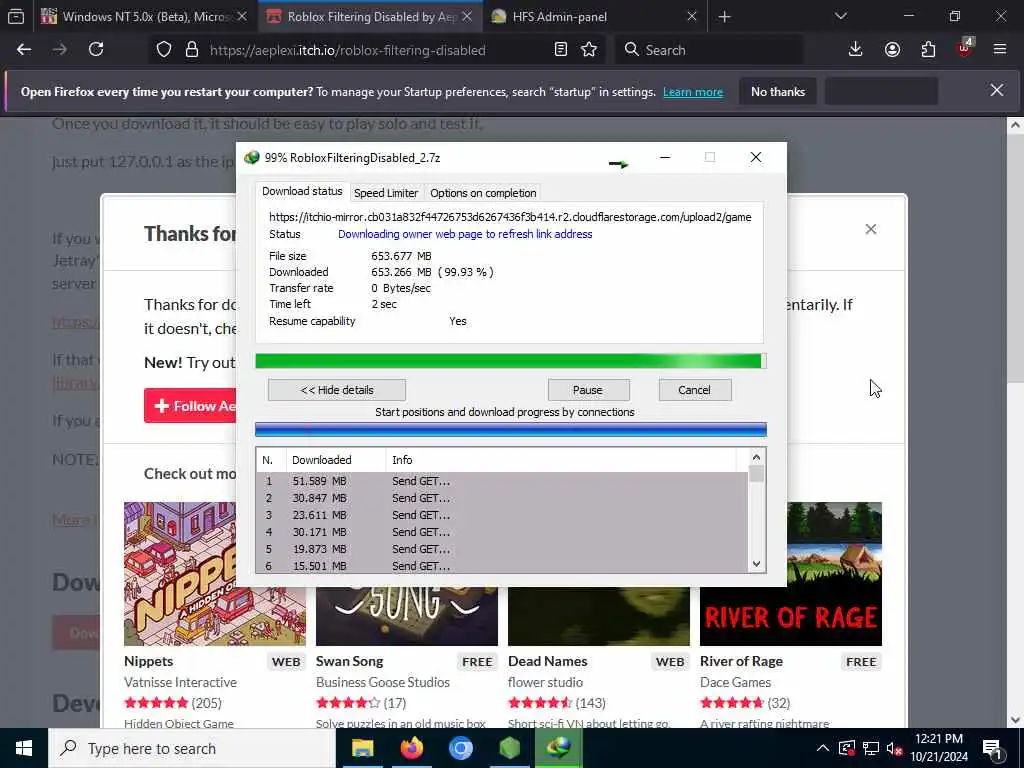Close the Thanks for downloading popup
The width and height of the screenshot is (1024, 768).
pos(871,229)
